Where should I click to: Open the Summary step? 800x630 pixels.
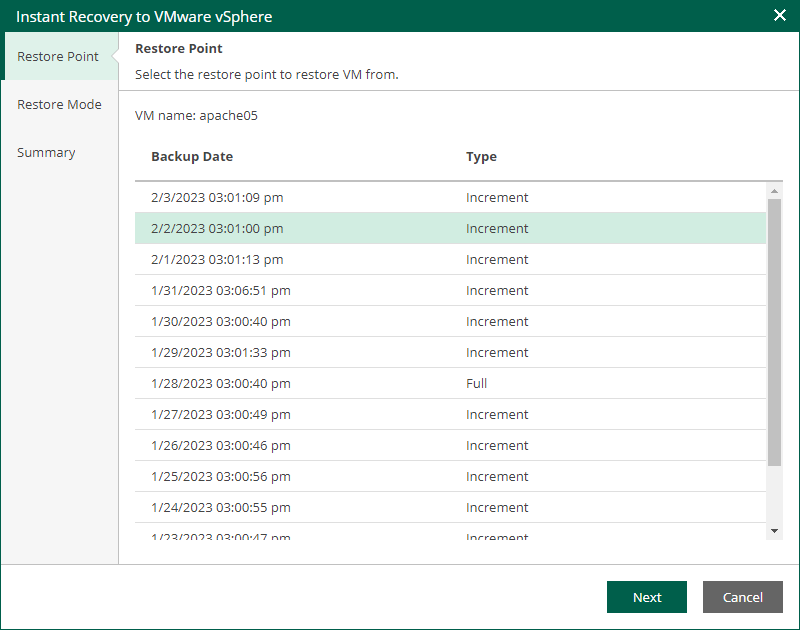point(46,153)
